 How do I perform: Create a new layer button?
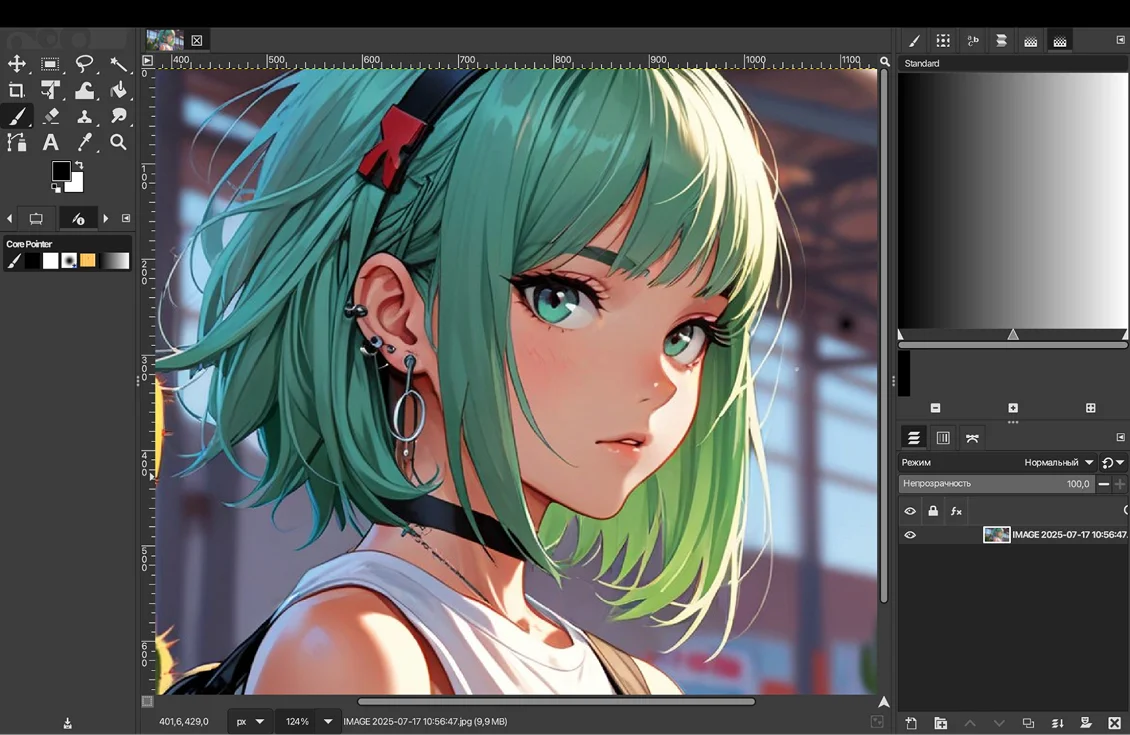(912, 723)
